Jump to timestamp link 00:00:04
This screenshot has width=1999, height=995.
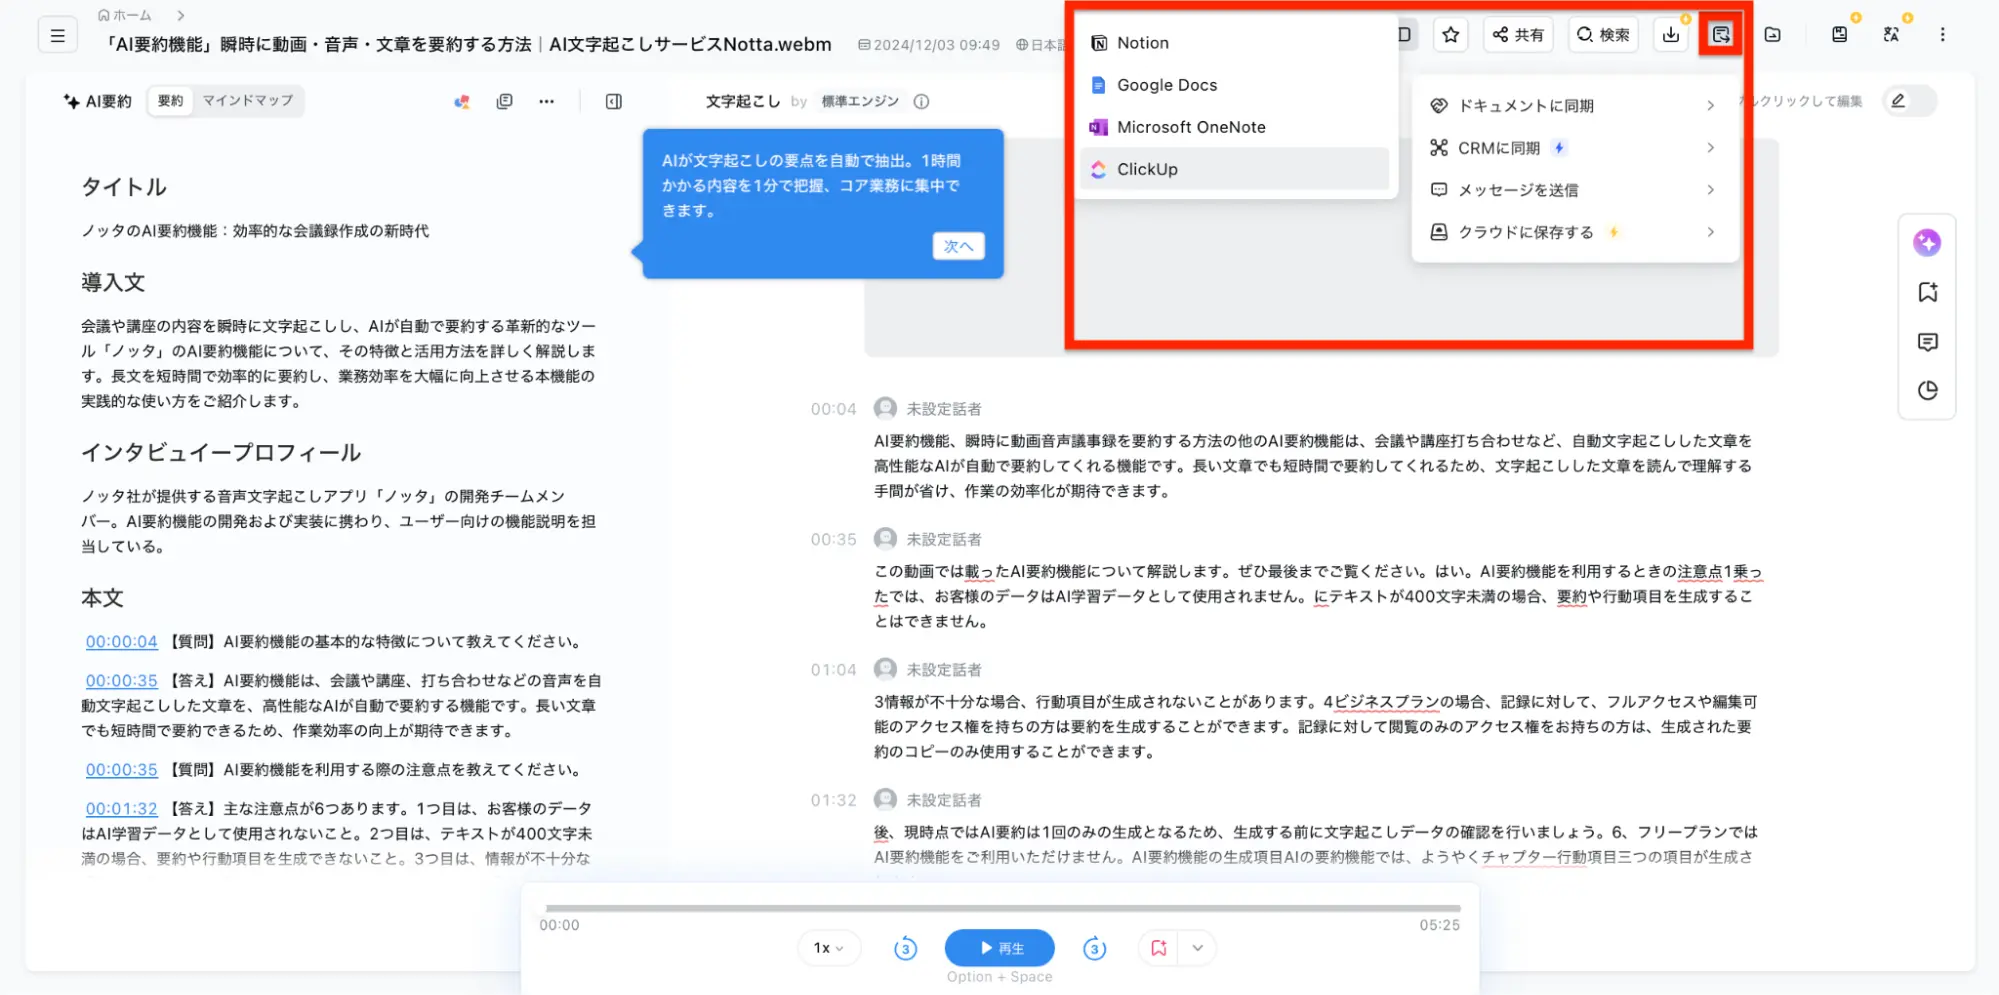tap(121, 642)
